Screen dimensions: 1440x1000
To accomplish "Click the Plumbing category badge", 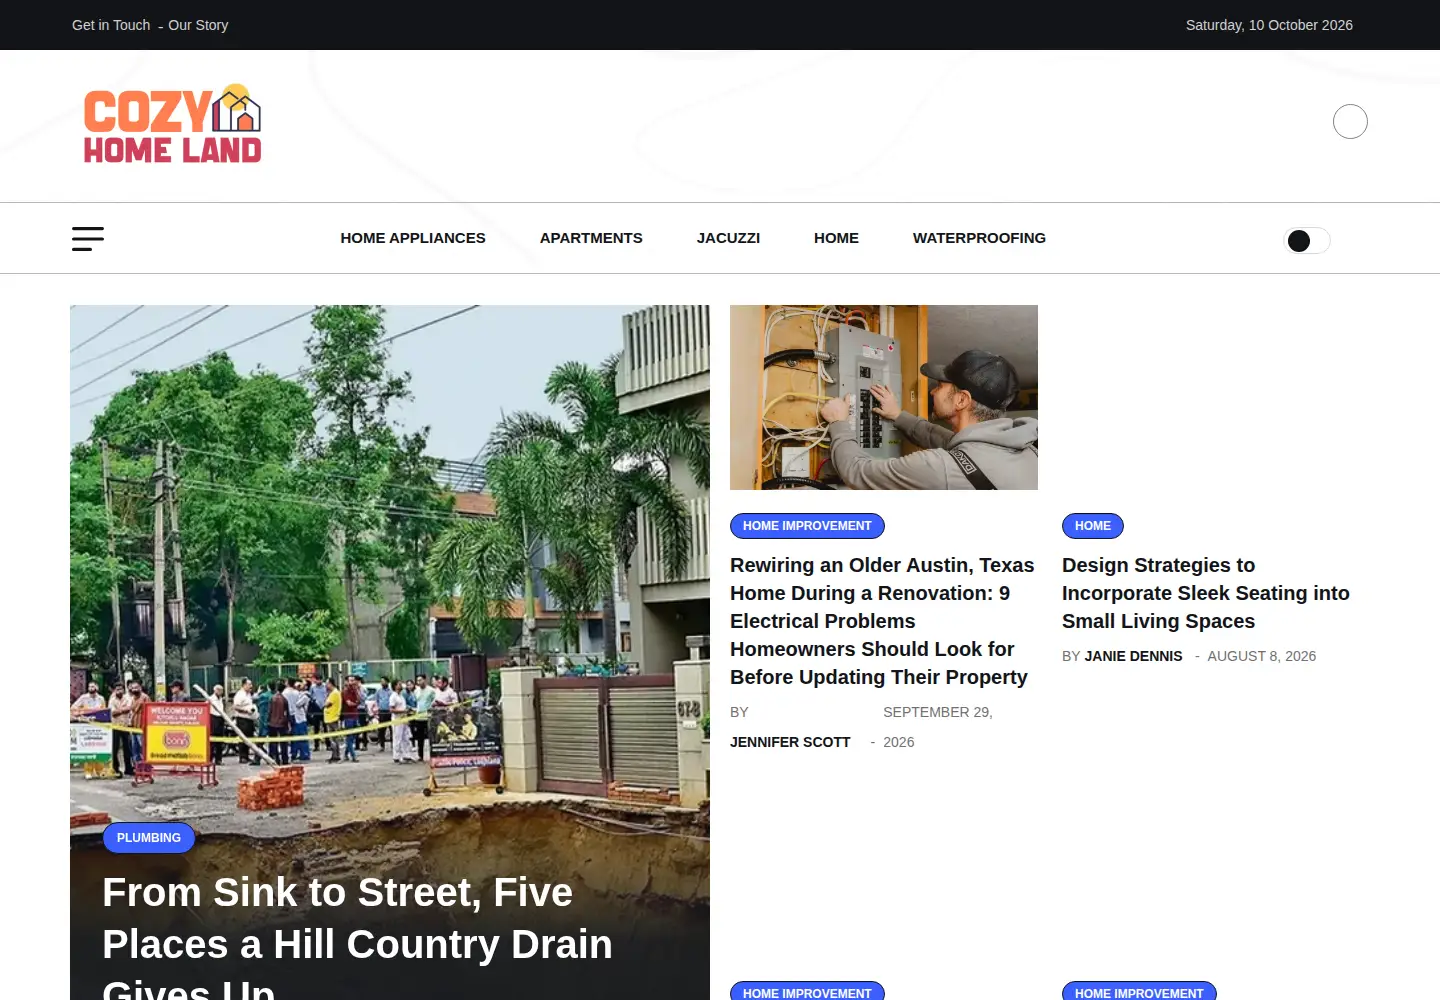I will 149,838.
